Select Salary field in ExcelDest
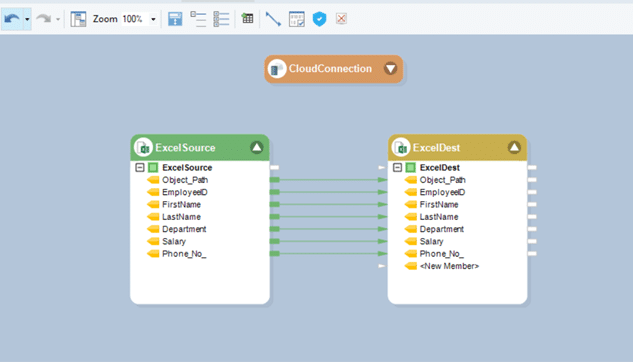The height and width of the screenshot is (362, 633). point(432,241)
